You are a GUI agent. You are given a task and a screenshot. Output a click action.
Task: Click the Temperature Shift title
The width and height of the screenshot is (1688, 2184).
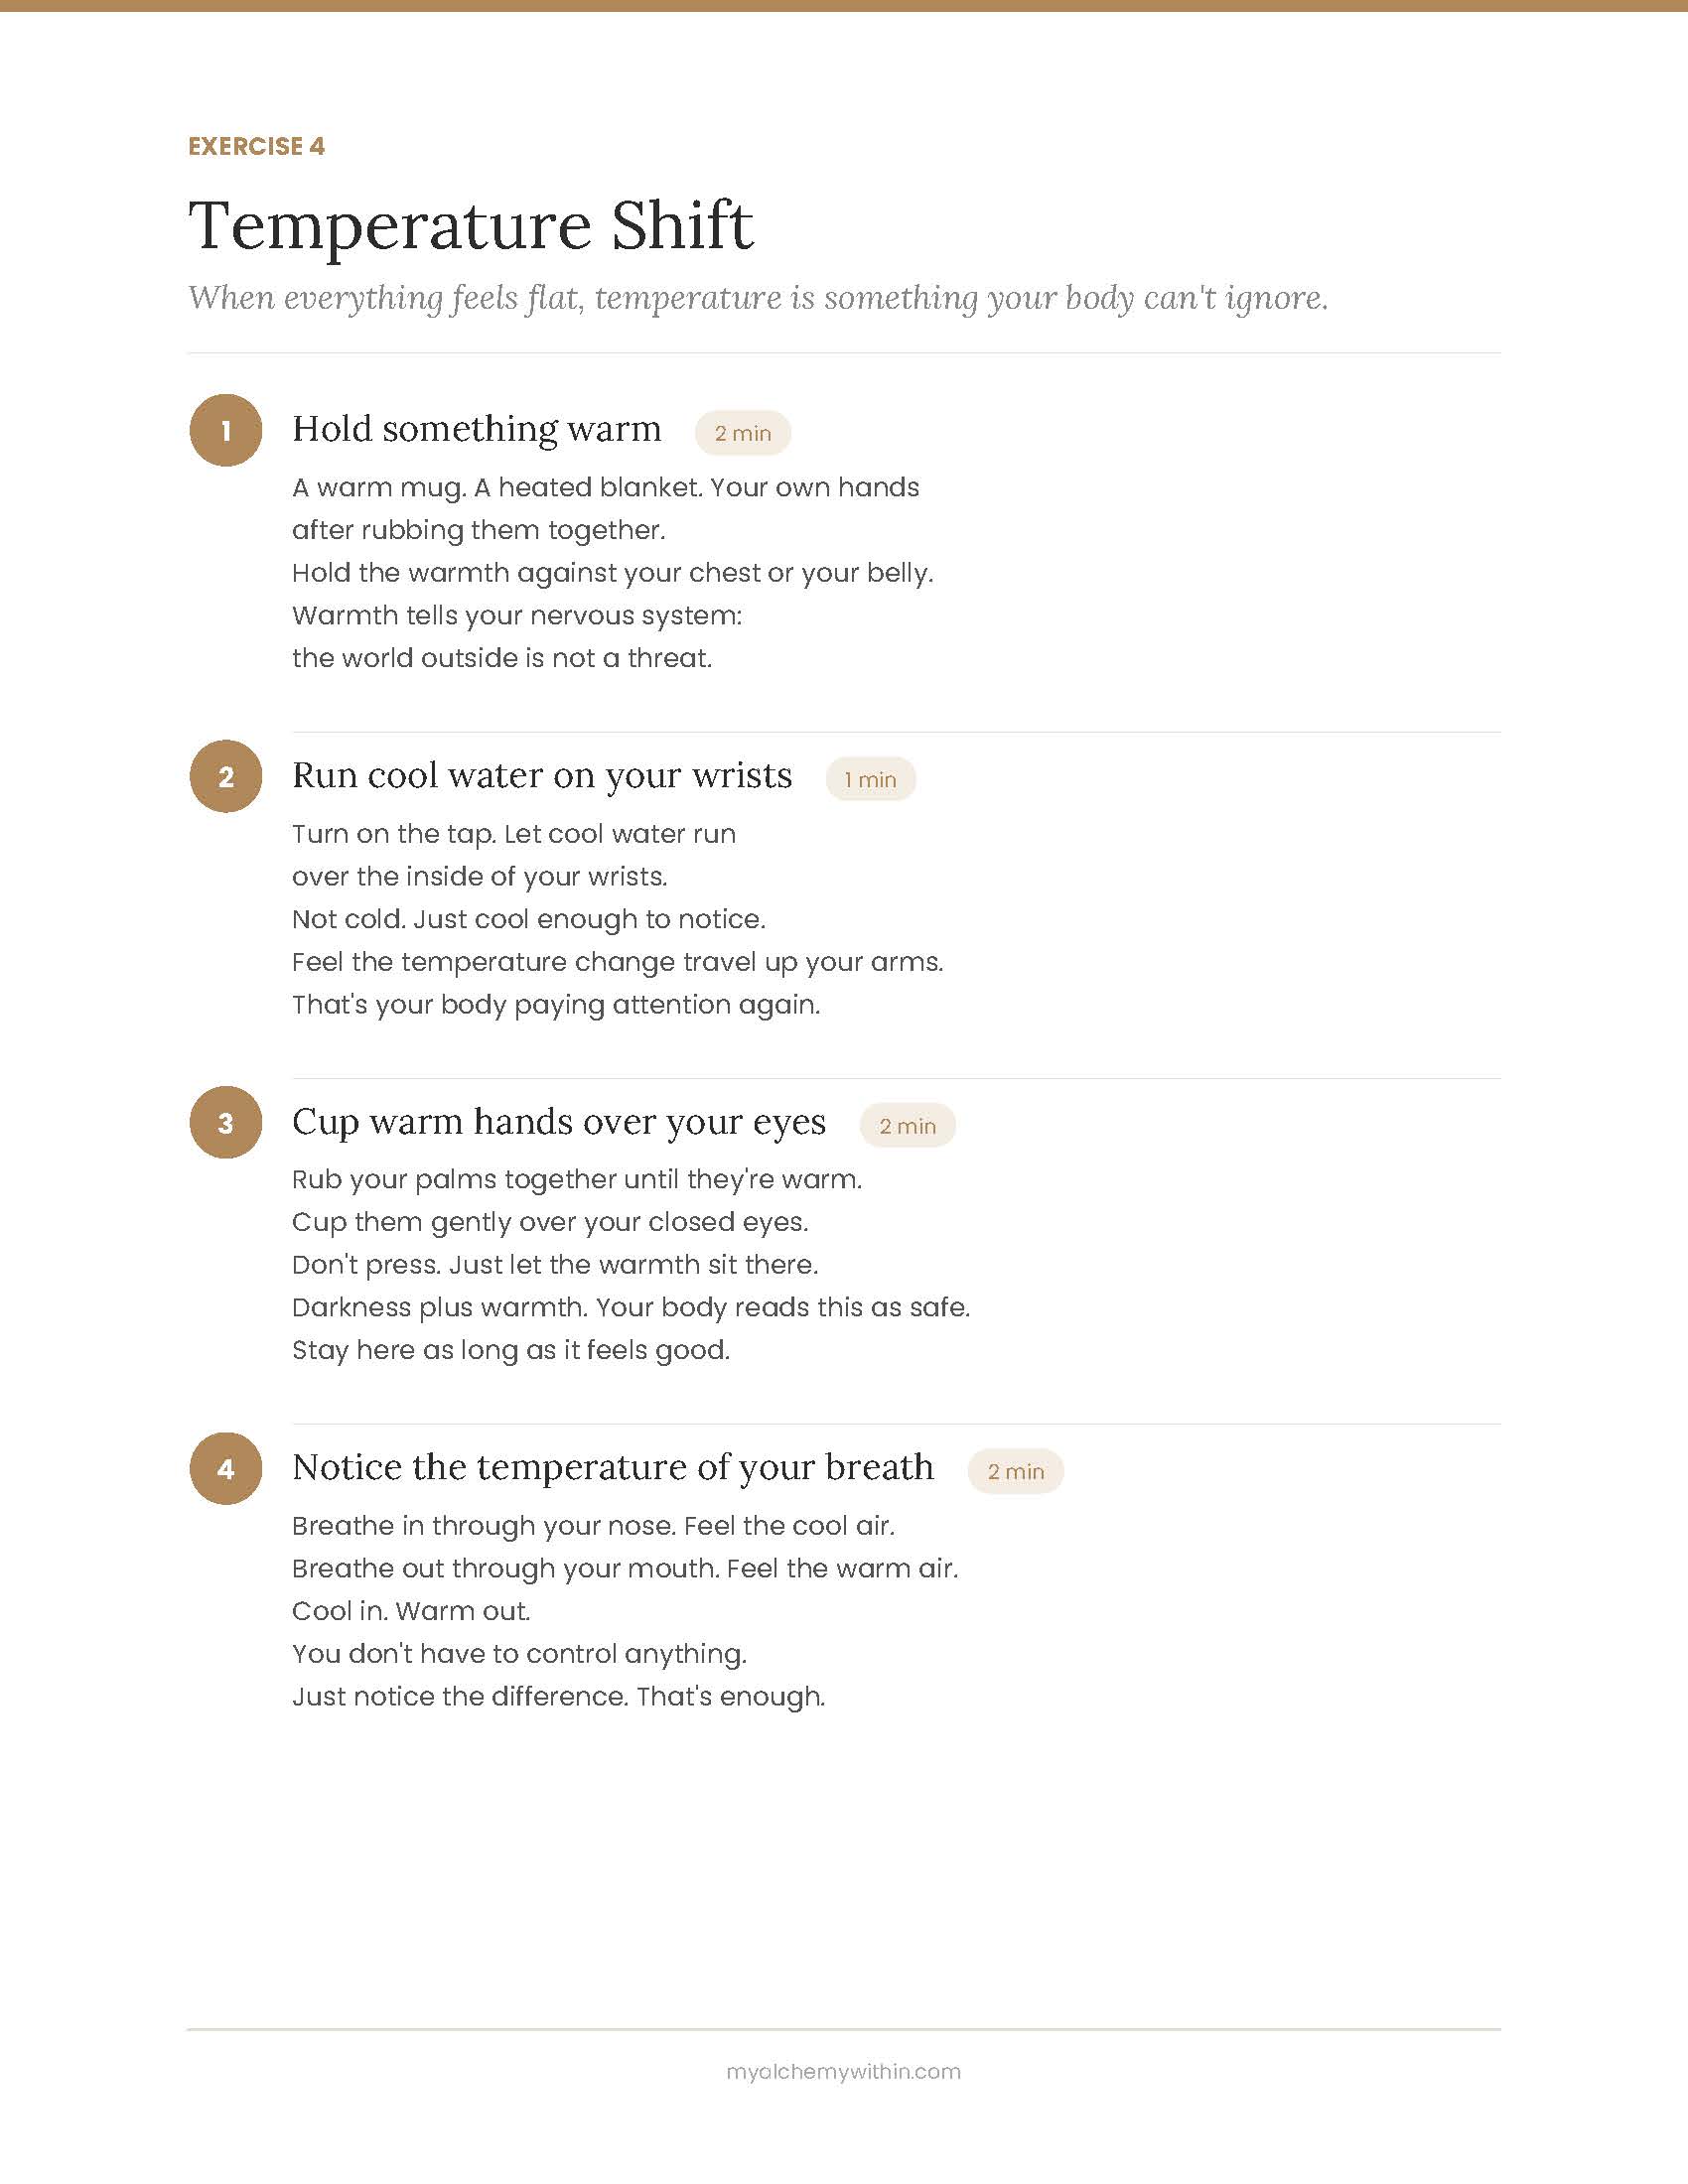[470, 226]
